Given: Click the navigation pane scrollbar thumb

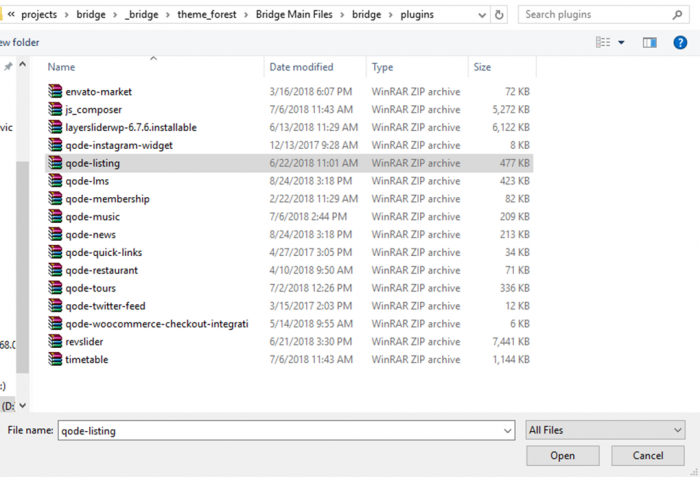Looking at the screenshot, I should (x=23, y=267).
